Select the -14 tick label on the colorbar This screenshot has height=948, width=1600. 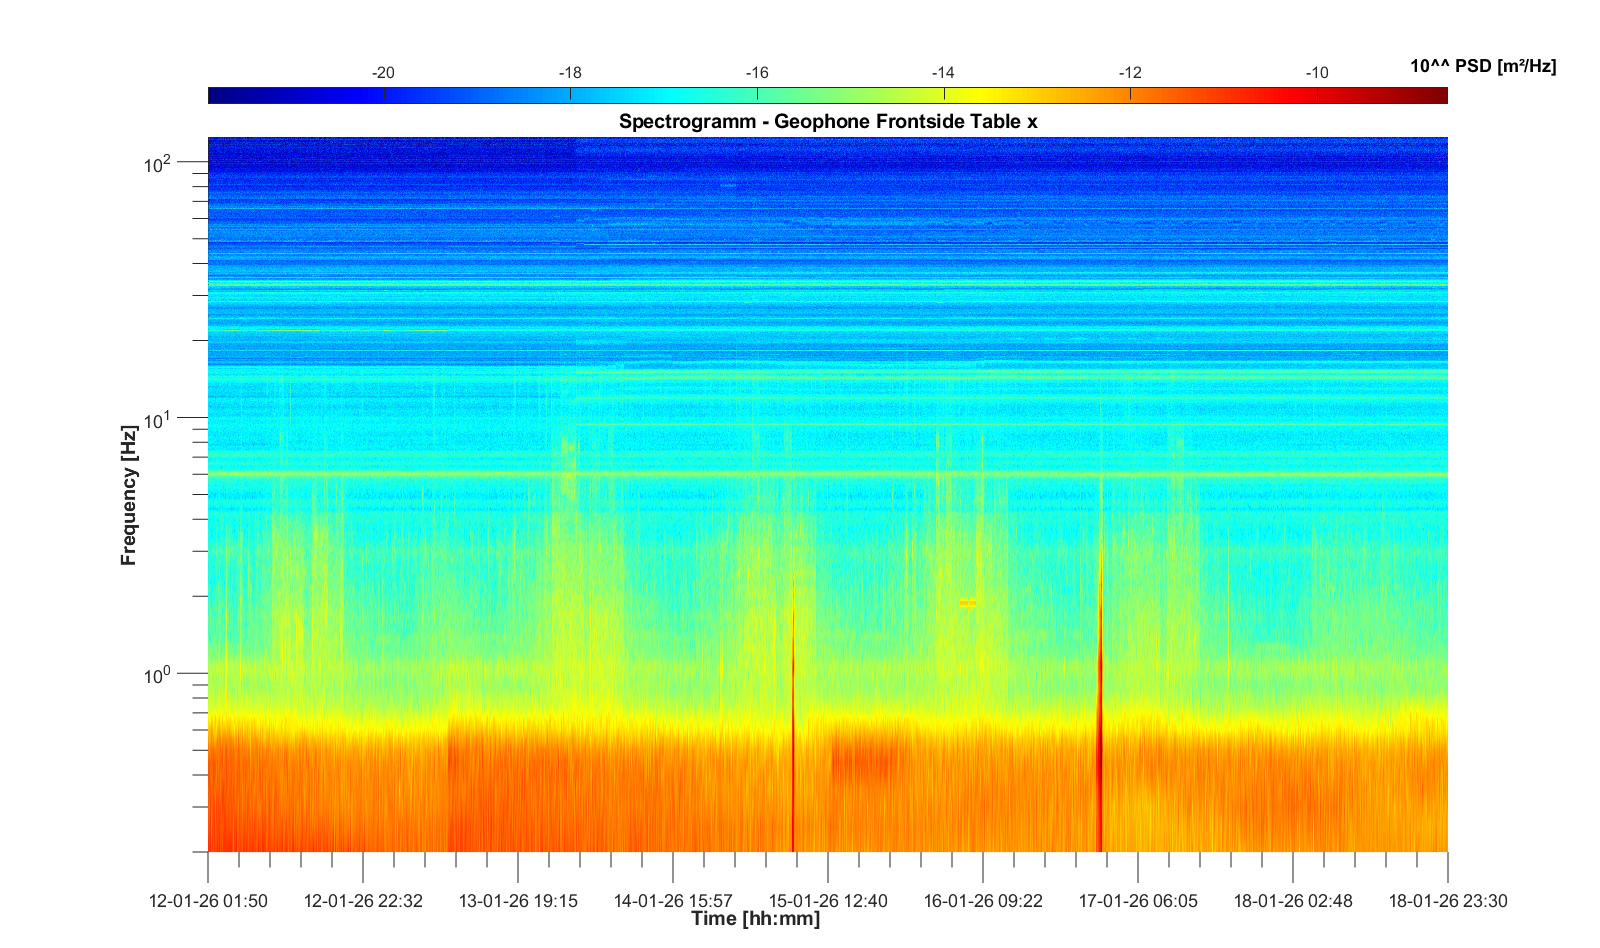click(x=943, y=73)
